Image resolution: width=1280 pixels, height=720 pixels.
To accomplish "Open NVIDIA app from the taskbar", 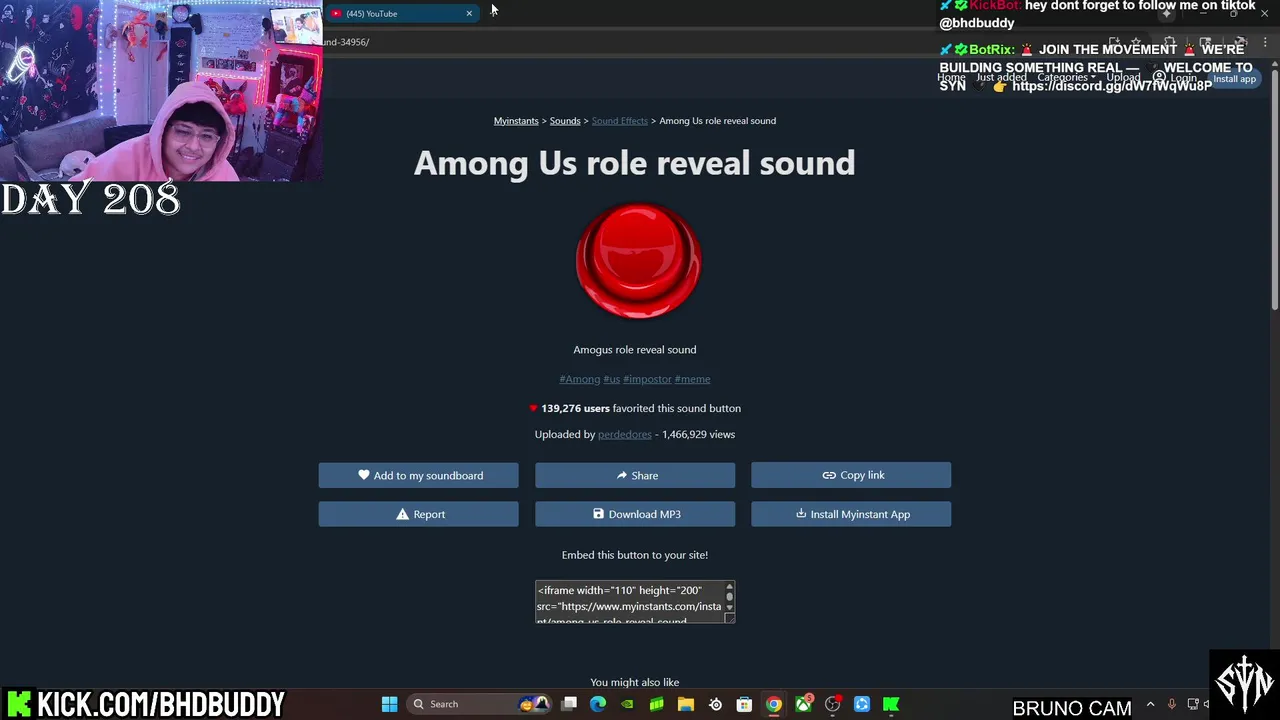I will pos(627,704).
